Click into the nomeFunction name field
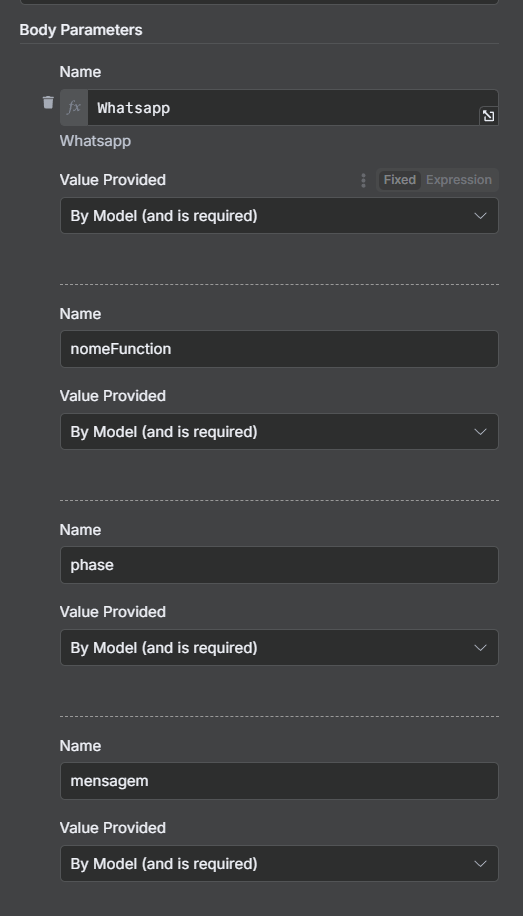The image size is (523, 916). point(279,349)
